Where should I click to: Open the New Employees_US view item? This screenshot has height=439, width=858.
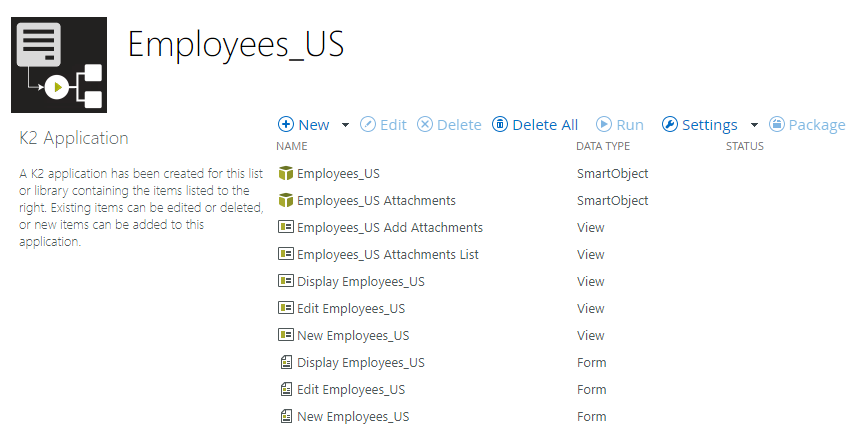352,336
